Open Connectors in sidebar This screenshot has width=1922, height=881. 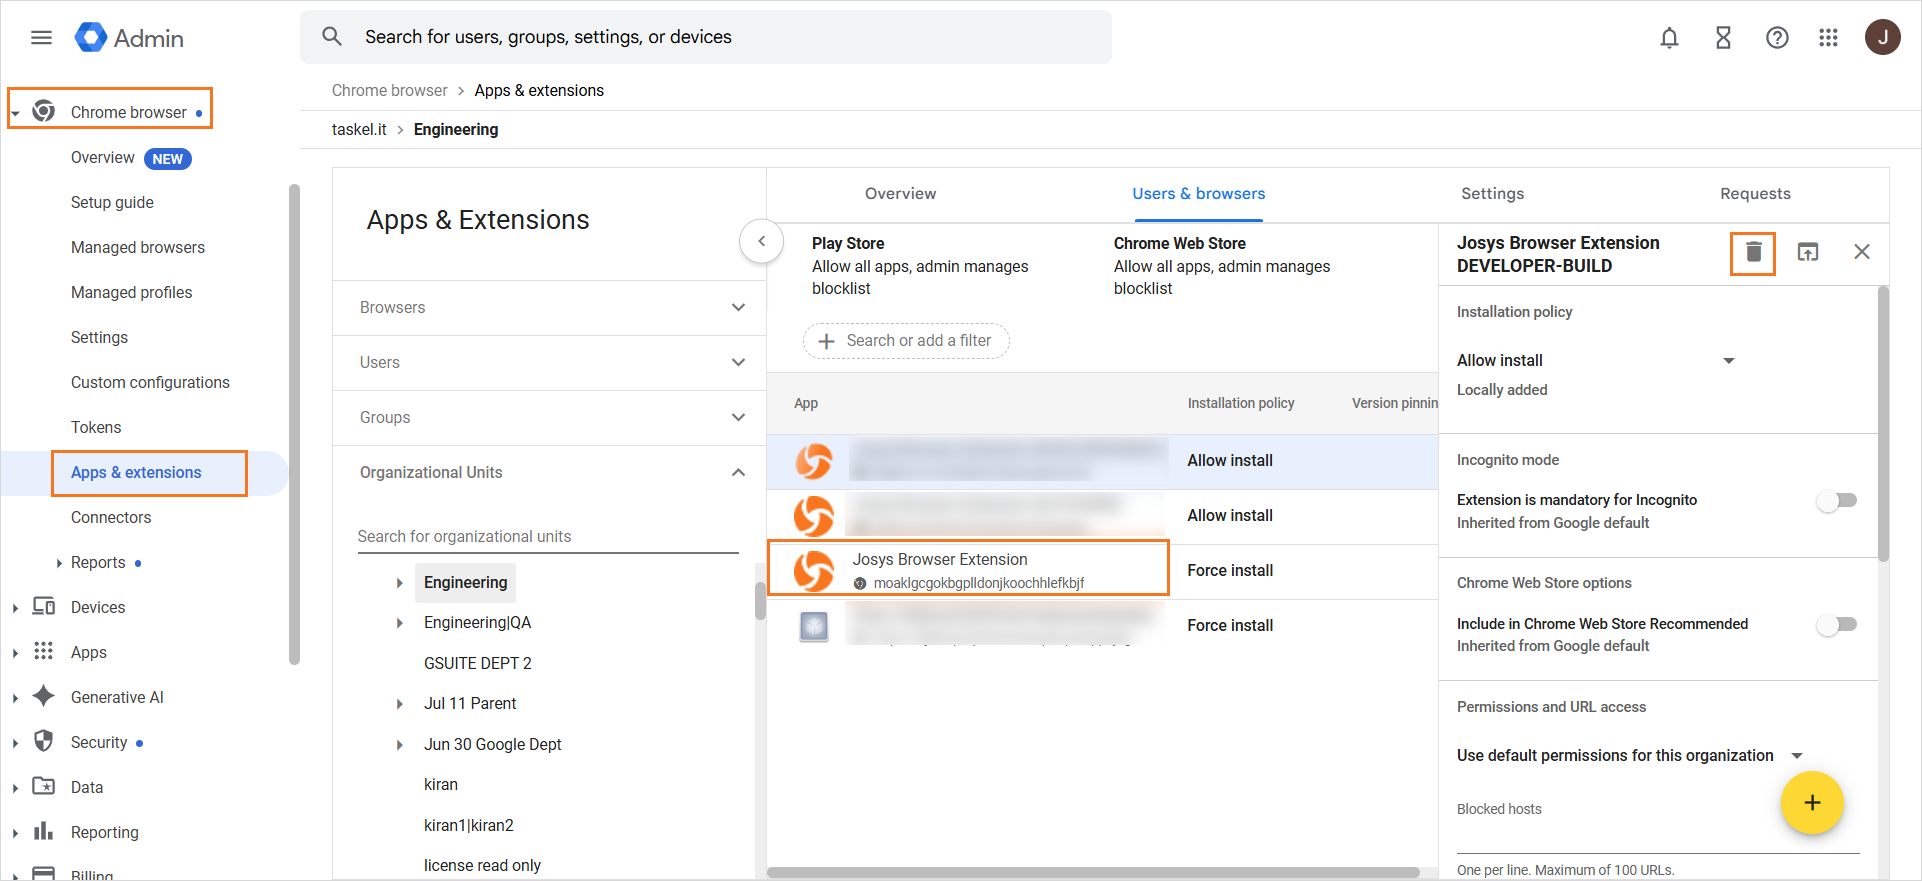111,517
